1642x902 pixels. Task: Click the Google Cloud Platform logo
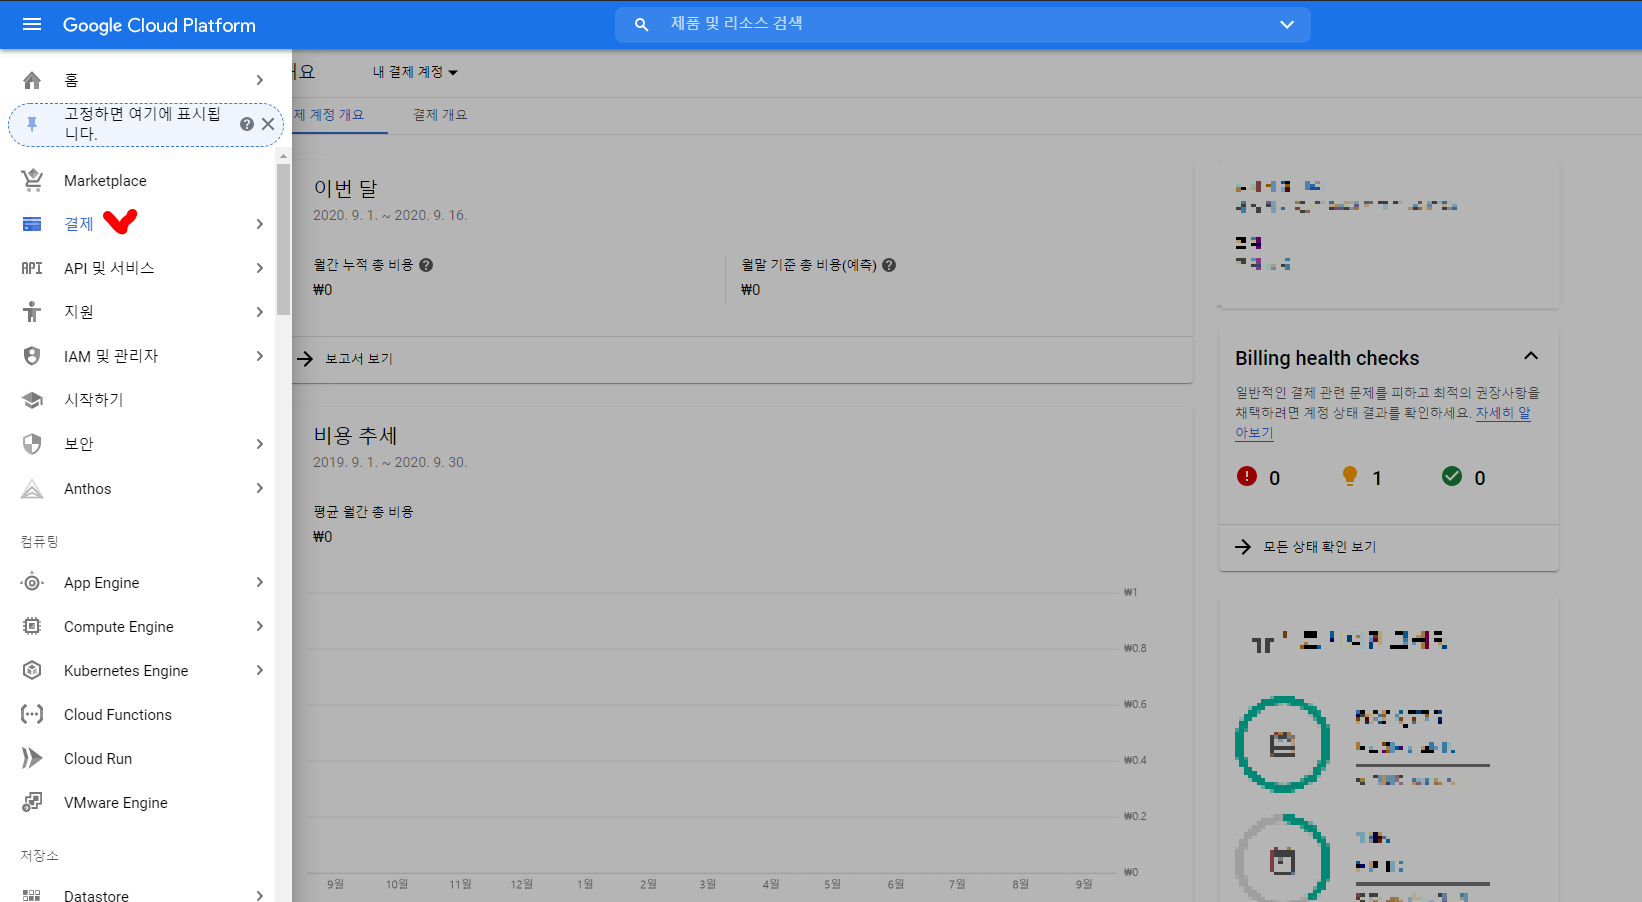click(x=159, y=25)
